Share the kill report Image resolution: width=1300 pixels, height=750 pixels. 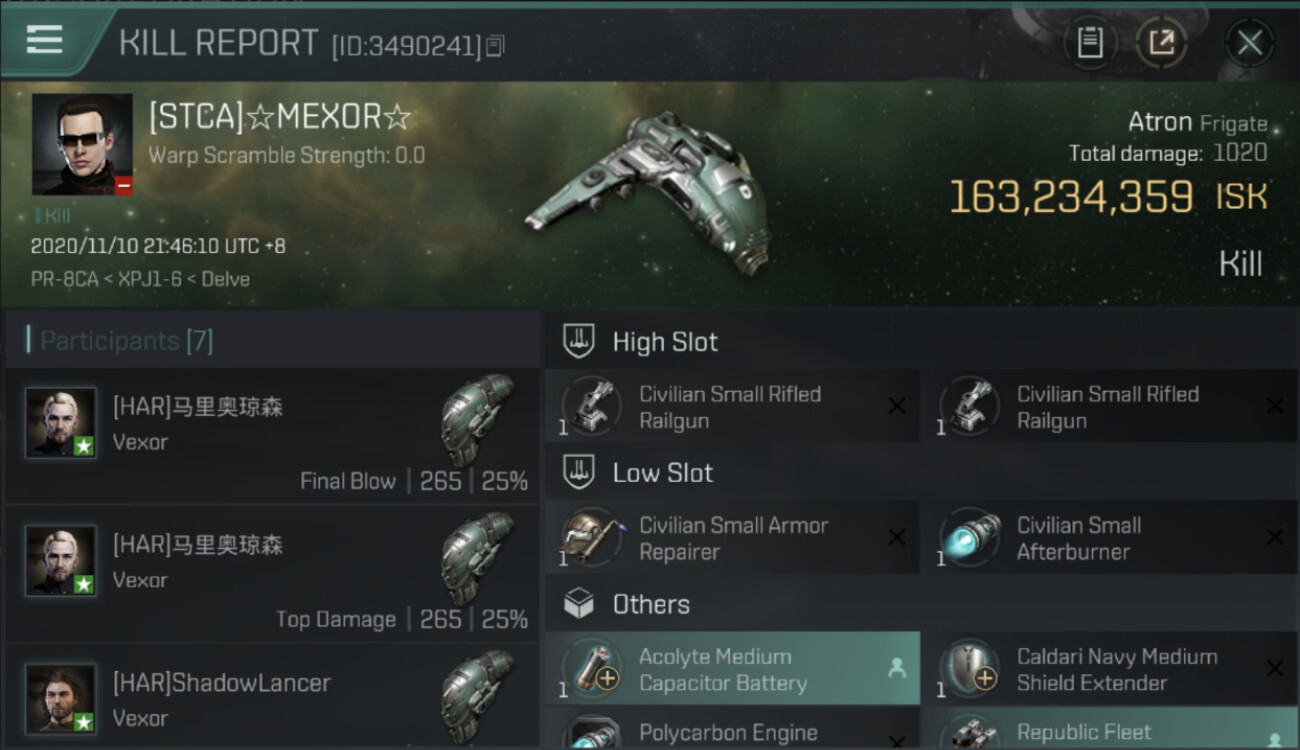[x=1161, y=43]
